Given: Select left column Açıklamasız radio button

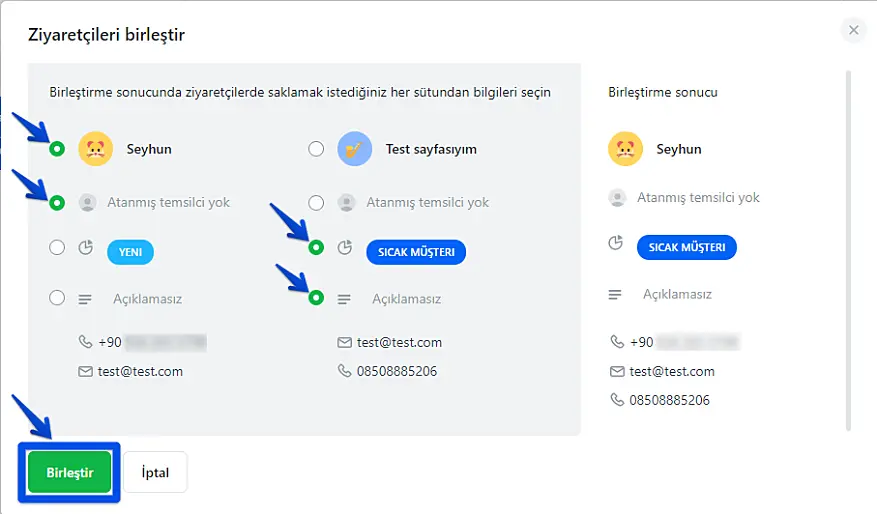Looking at the screenshot, I should point(57,298).
